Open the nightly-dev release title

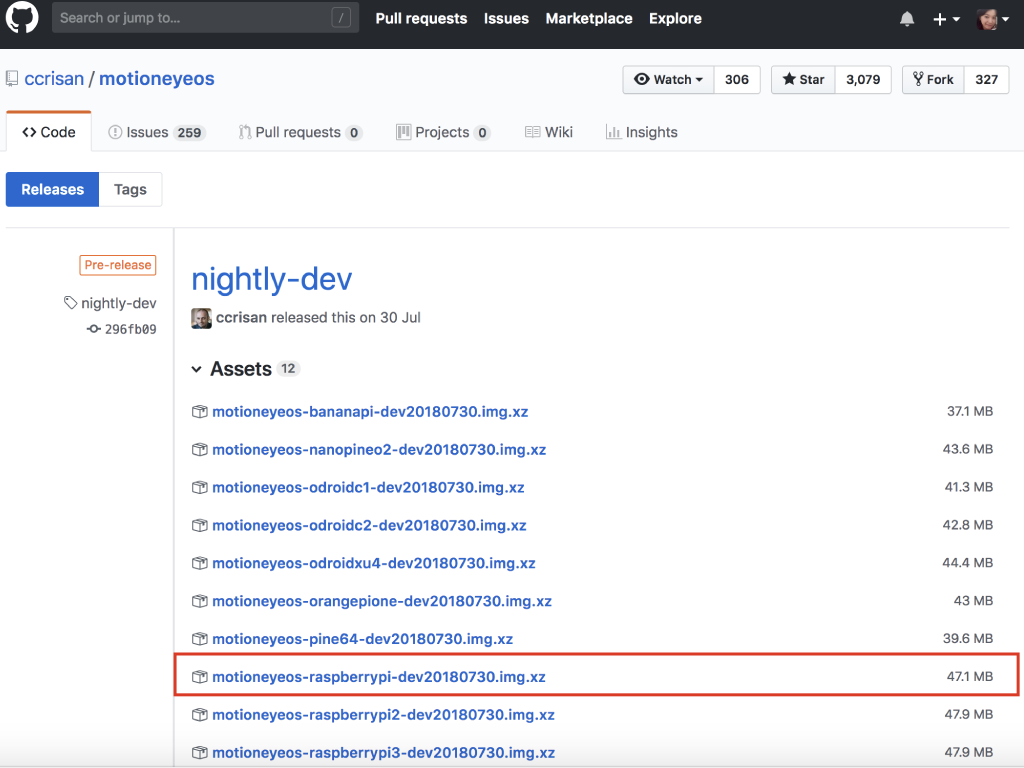272,279
